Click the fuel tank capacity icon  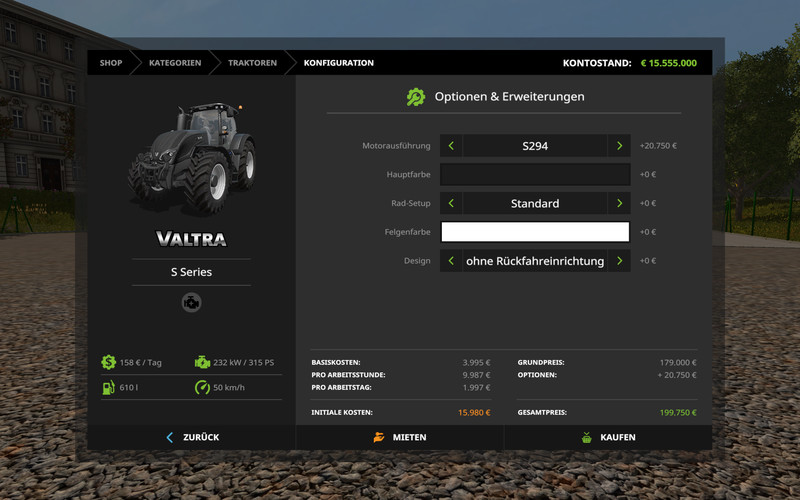pyautogui.click(x=108, y=387)
